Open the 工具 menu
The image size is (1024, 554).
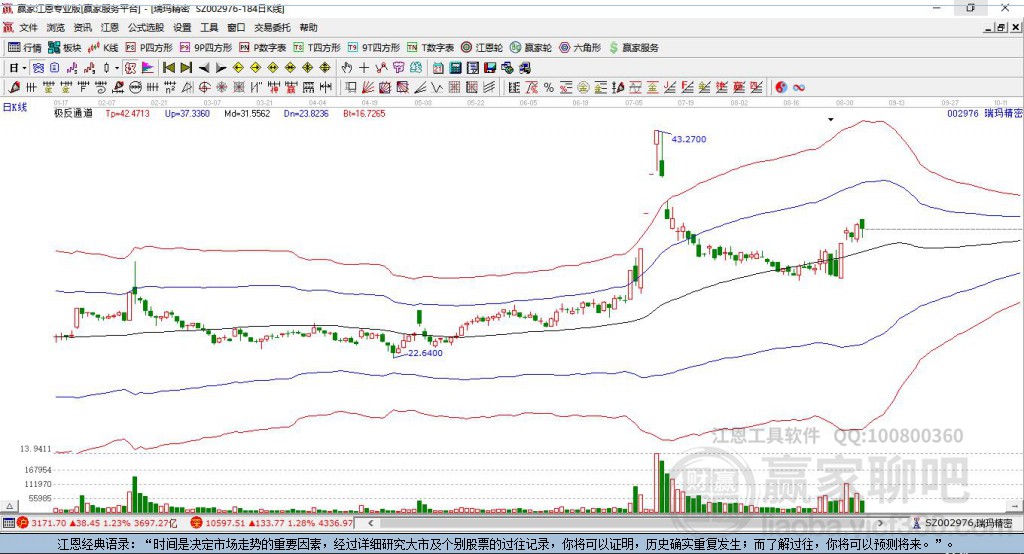pyautogui.click(x=209, y=27)
